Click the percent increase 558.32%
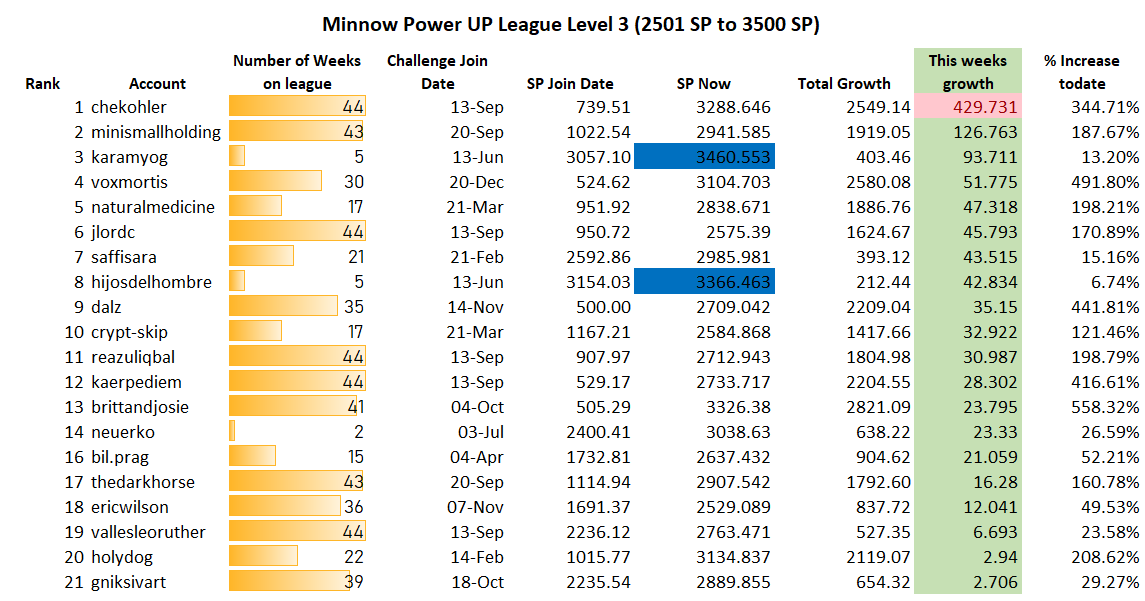The width and height of the screenshot is (1145, 601). point(1105,407)
